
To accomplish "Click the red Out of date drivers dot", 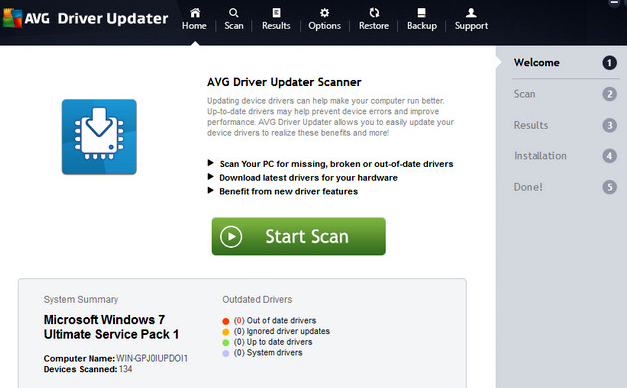I will point(226,321).
